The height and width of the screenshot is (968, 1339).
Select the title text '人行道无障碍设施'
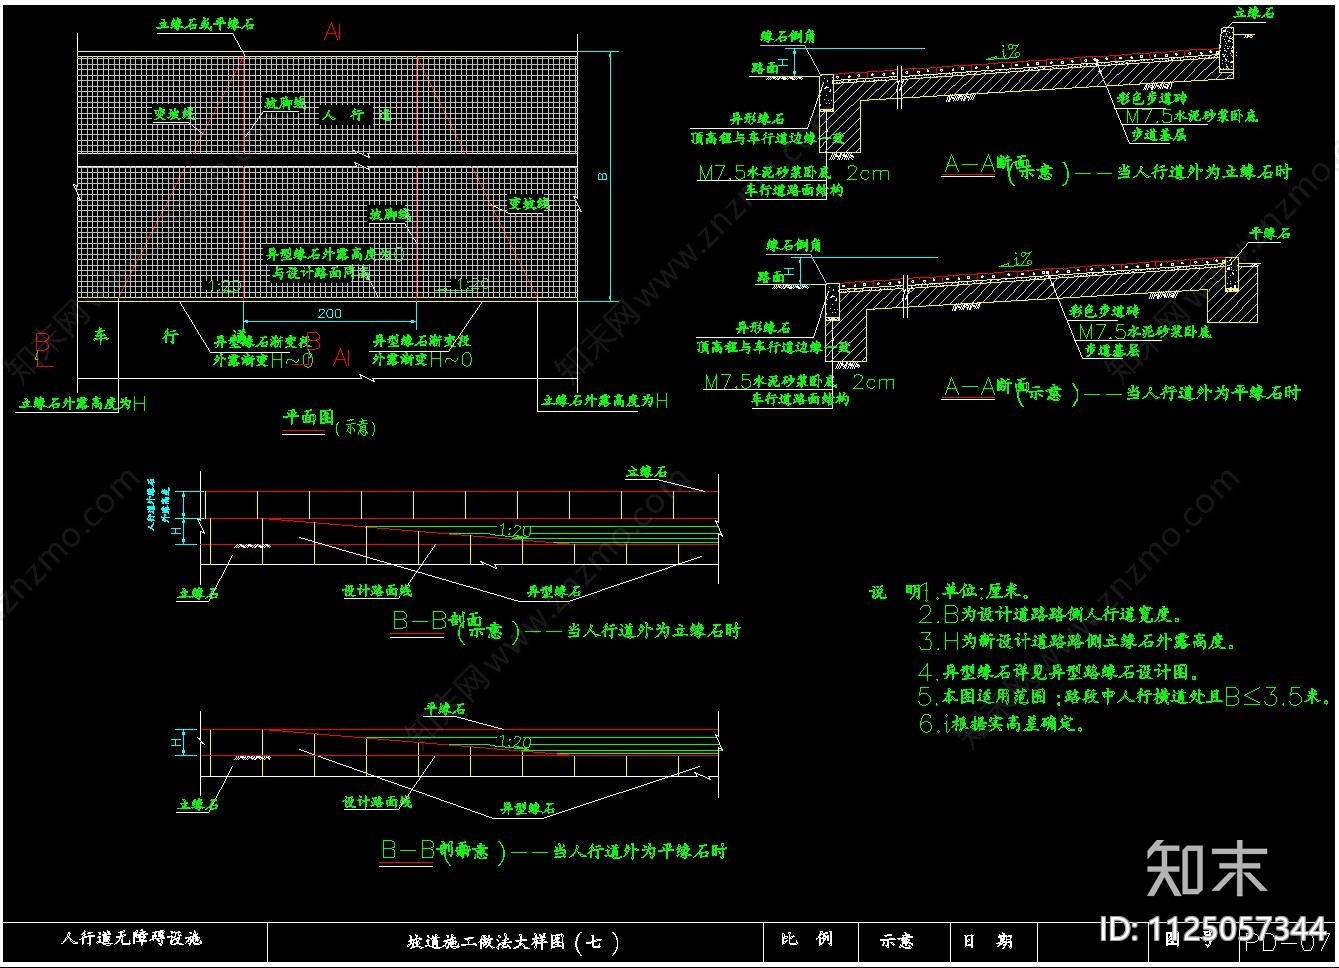click(x=131, y=939)
